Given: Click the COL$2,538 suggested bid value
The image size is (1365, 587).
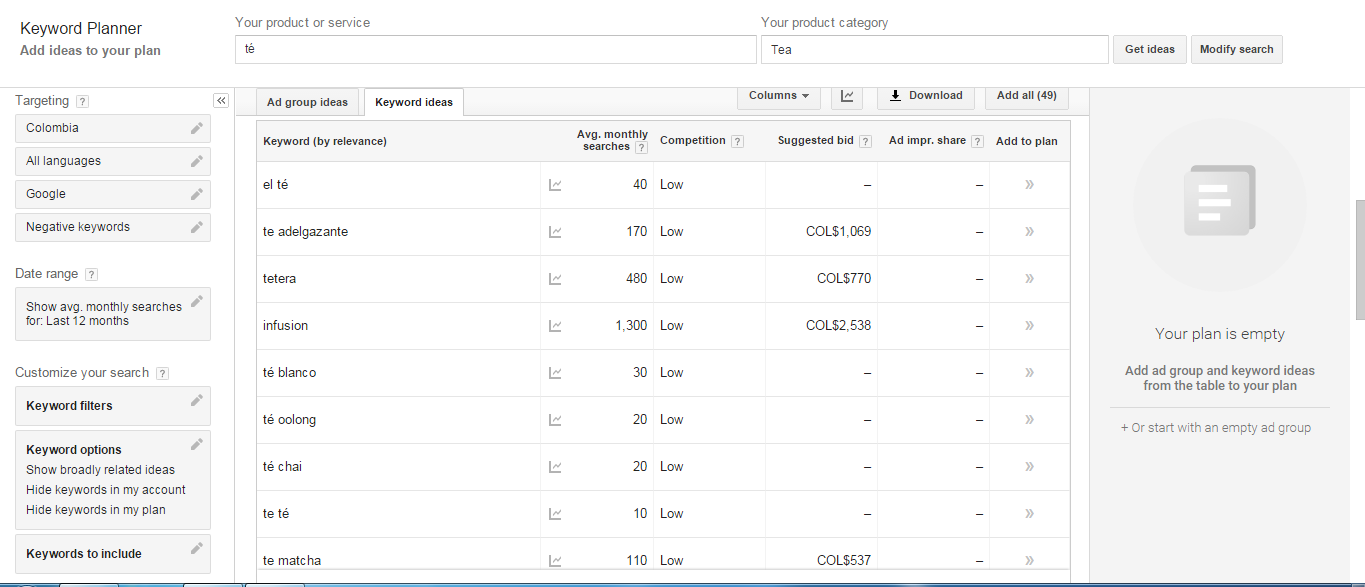Looking at the screenshot, I should 838,326.
